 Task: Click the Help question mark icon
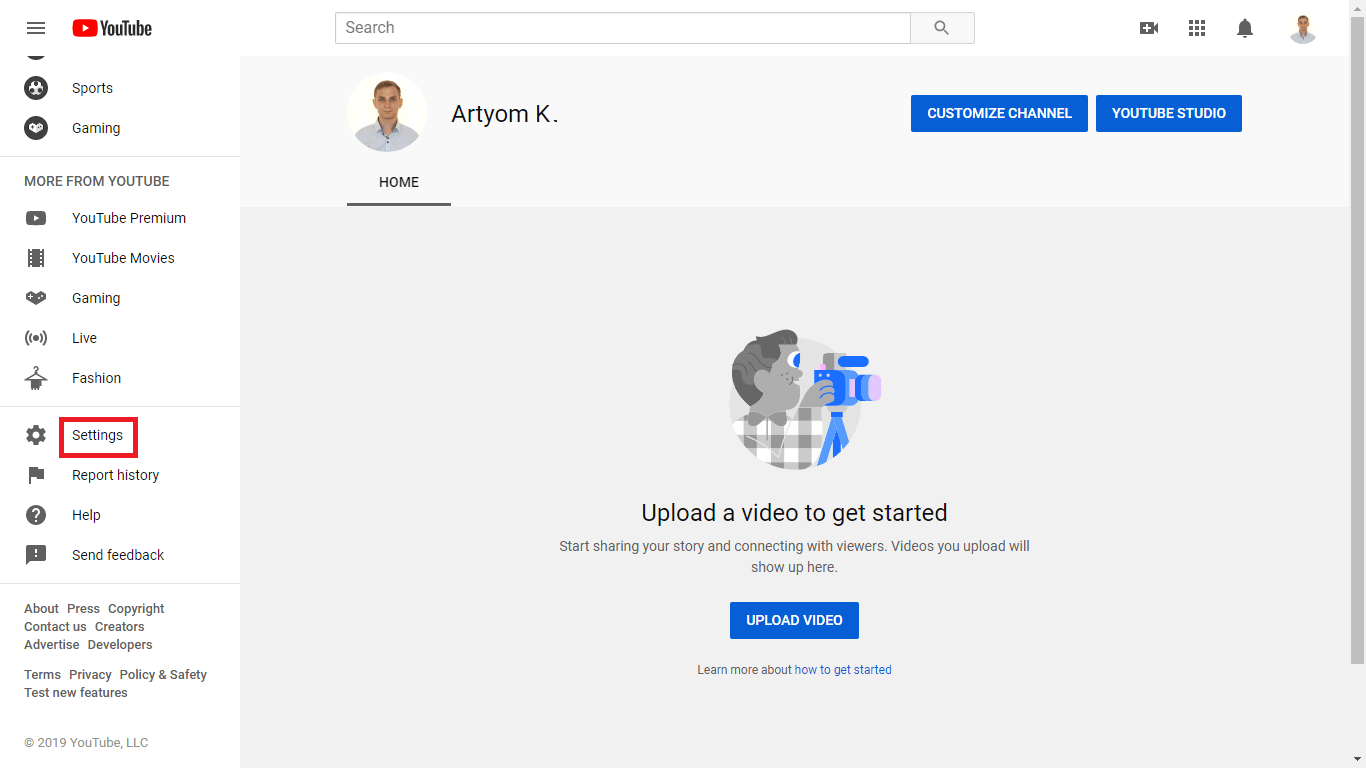[x=36, y=515]
